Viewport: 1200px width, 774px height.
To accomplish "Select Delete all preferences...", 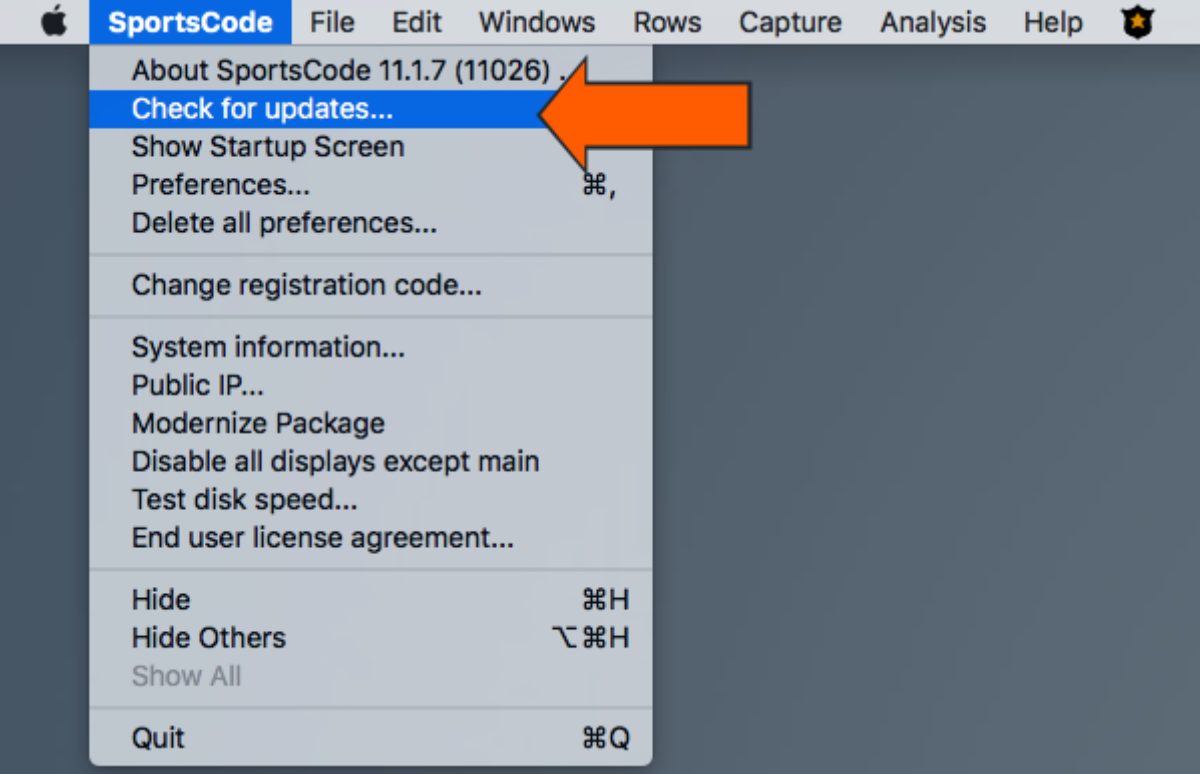I will (284, 223).
